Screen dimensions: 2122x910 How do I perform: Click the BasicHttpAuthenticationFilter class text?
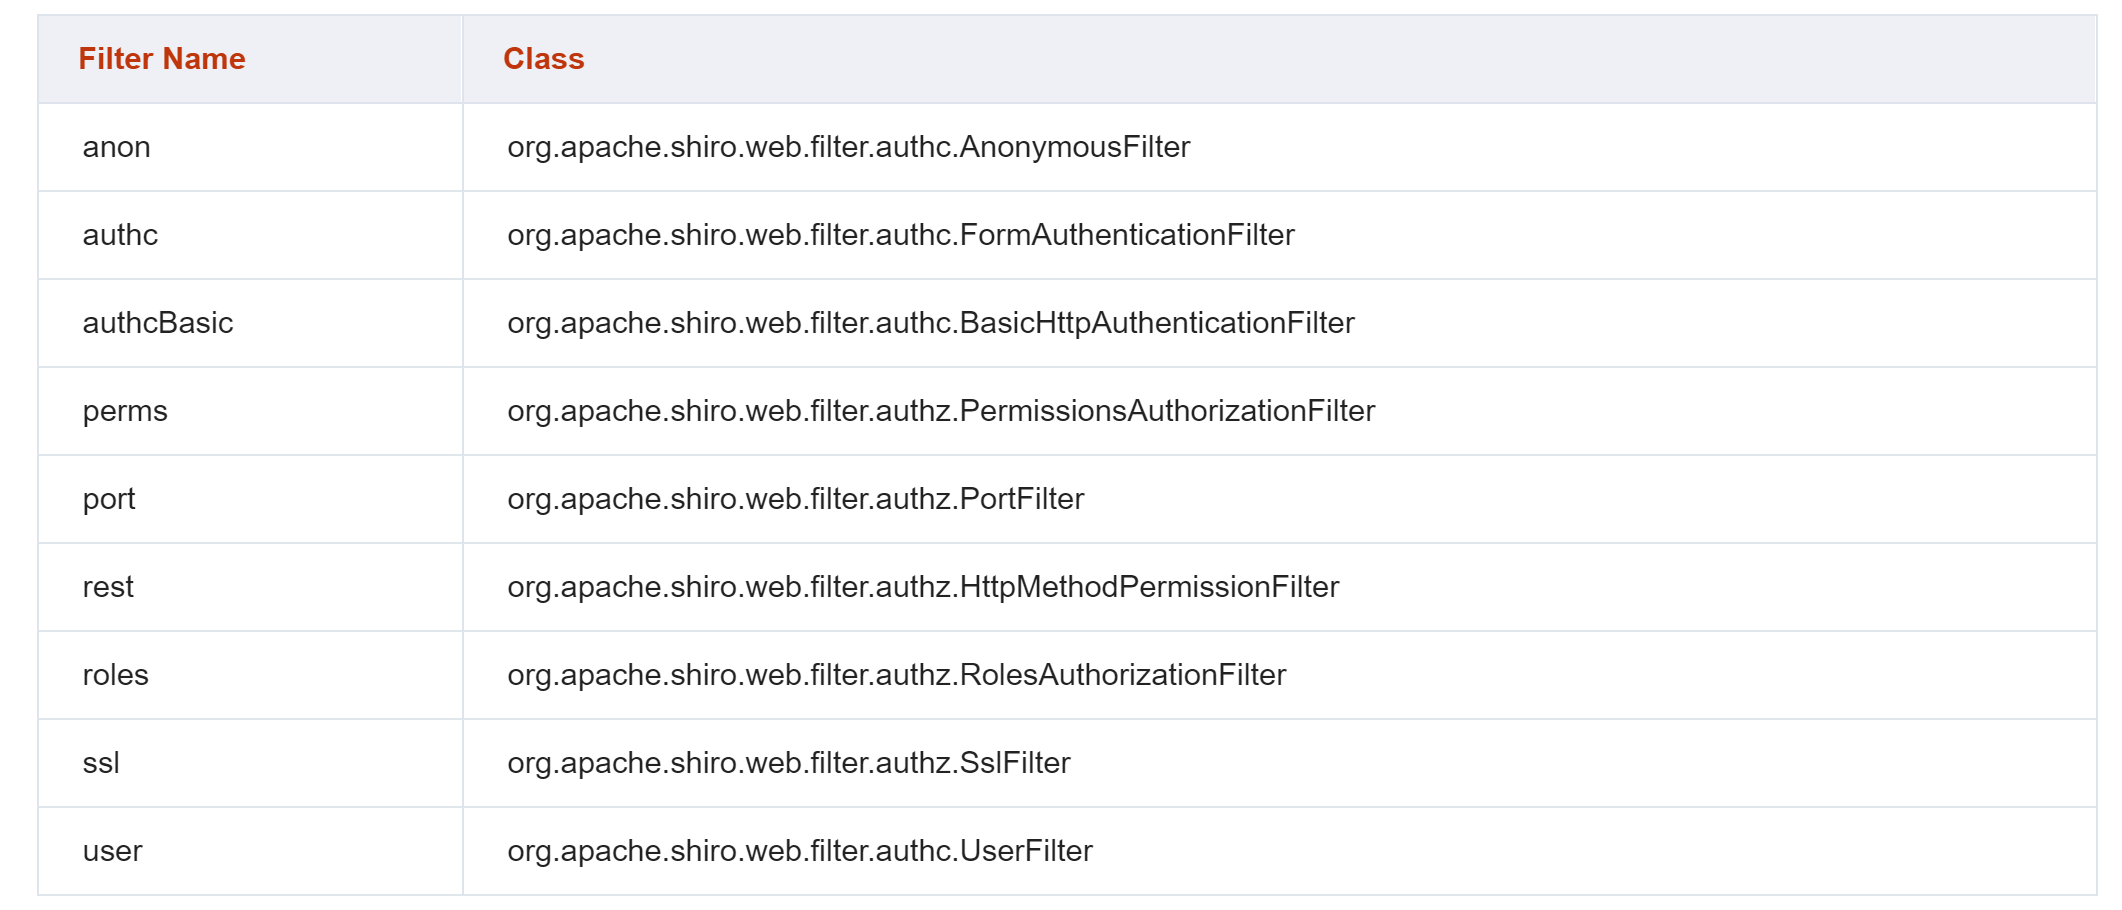pos(931,324)
